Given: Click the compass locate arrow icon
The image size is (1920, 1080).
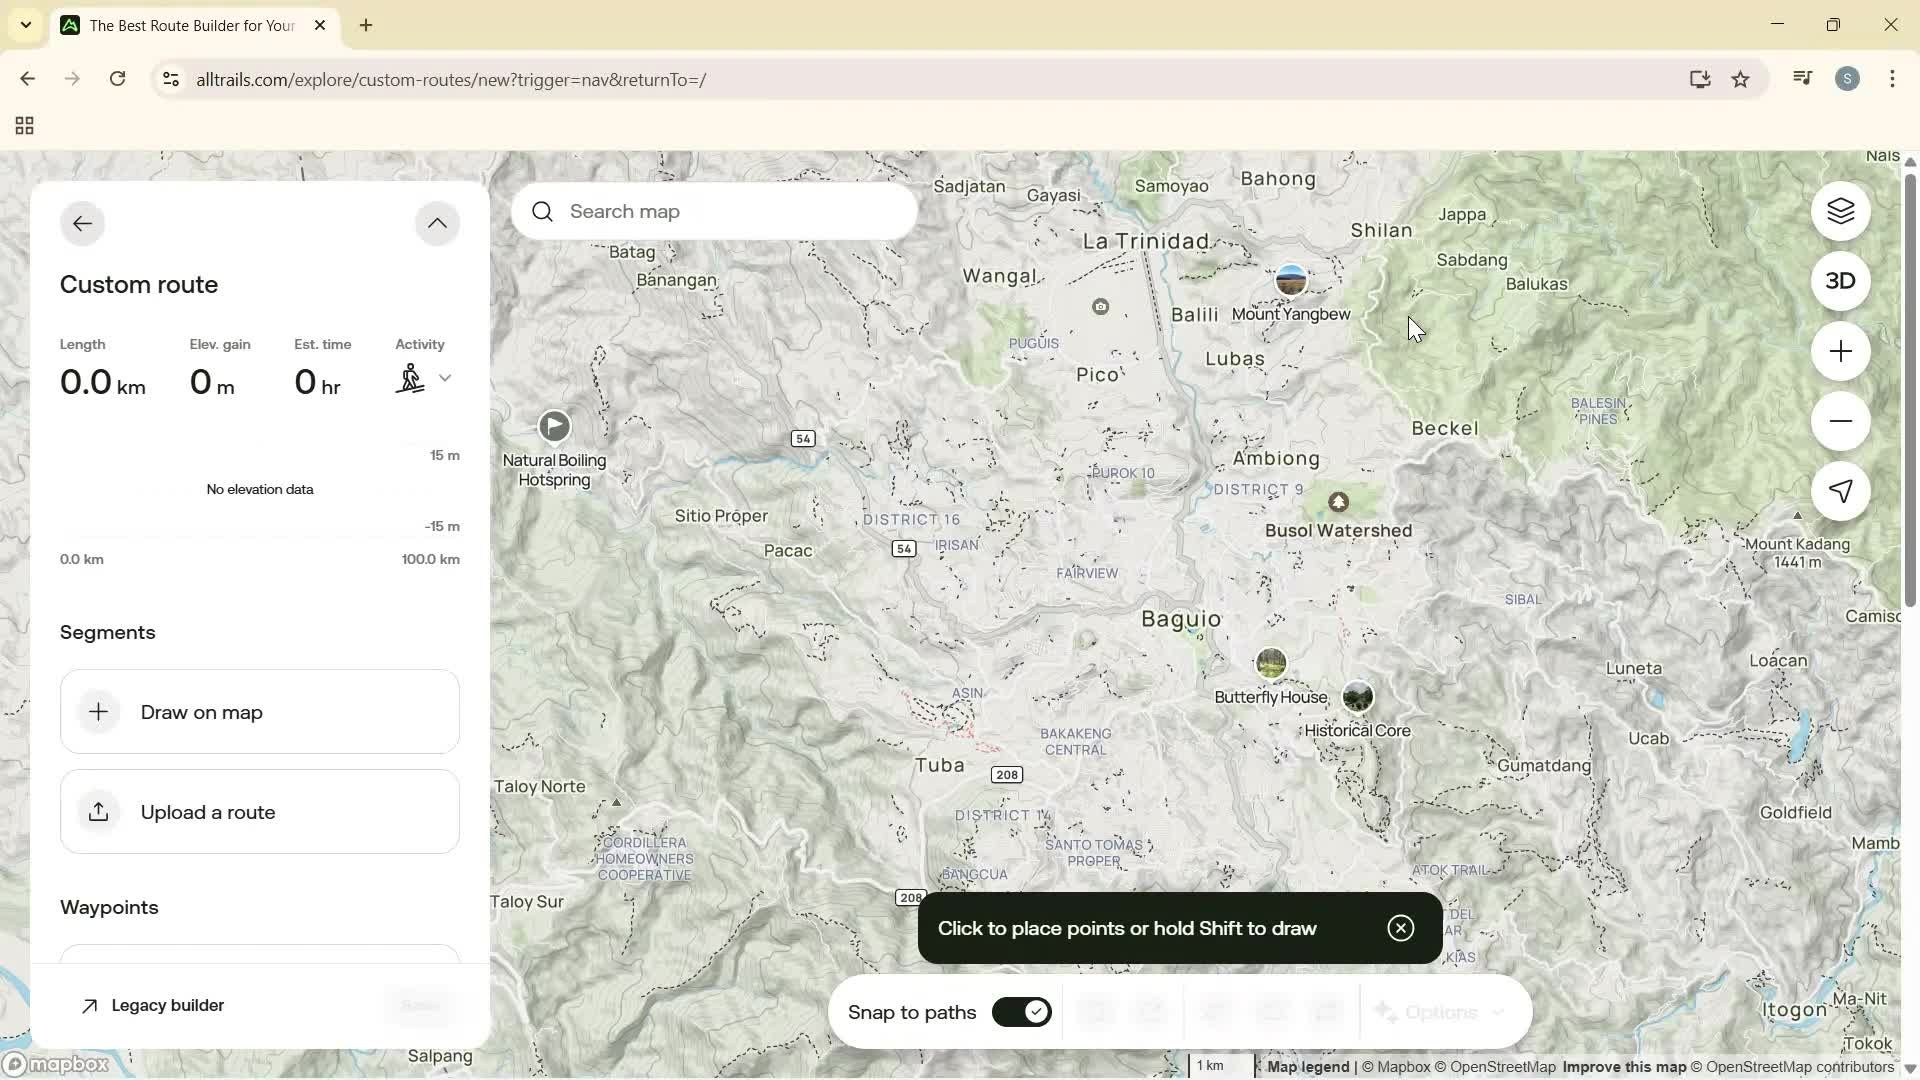Looking at the screenshot, I should pos(1841,491).
